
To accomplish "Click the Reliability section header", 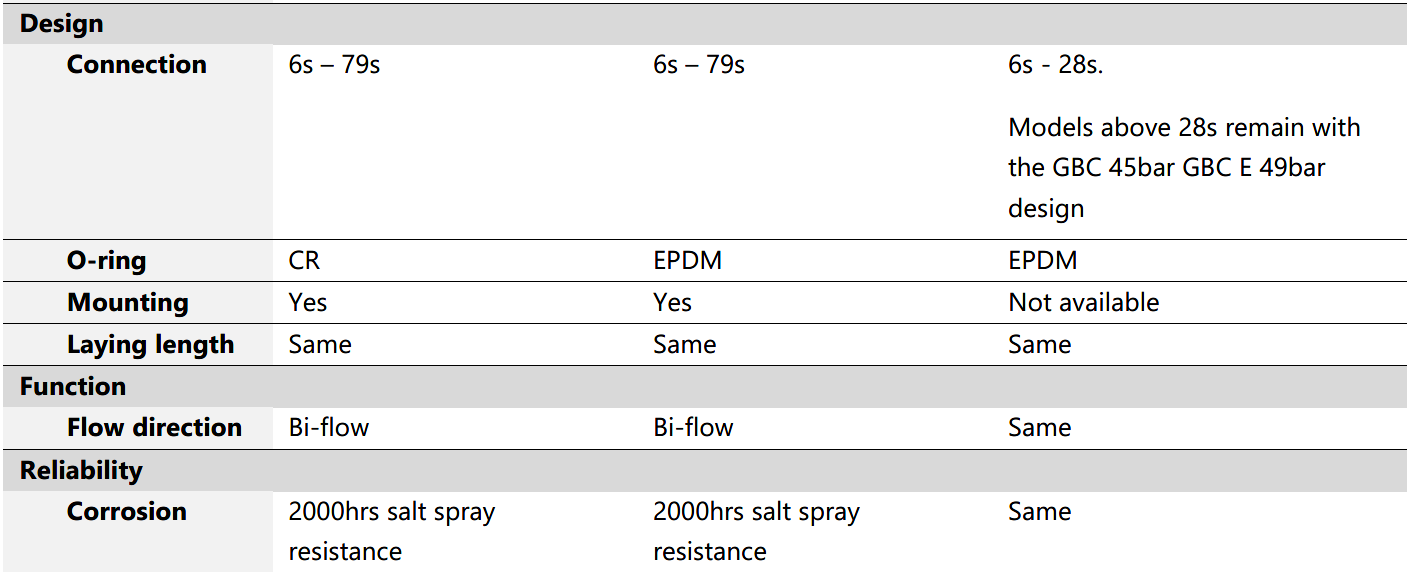I will tap(81, 470).
